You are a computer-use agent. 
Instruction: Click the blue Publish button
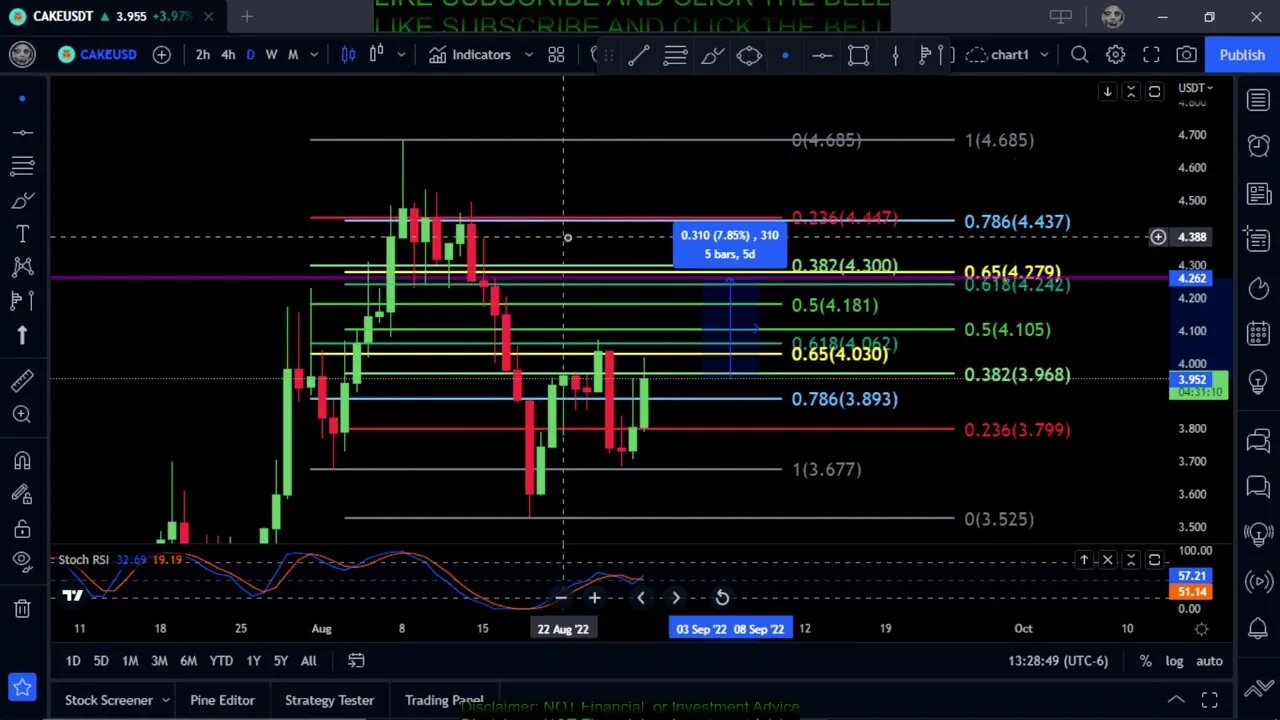click(1242, 55)
